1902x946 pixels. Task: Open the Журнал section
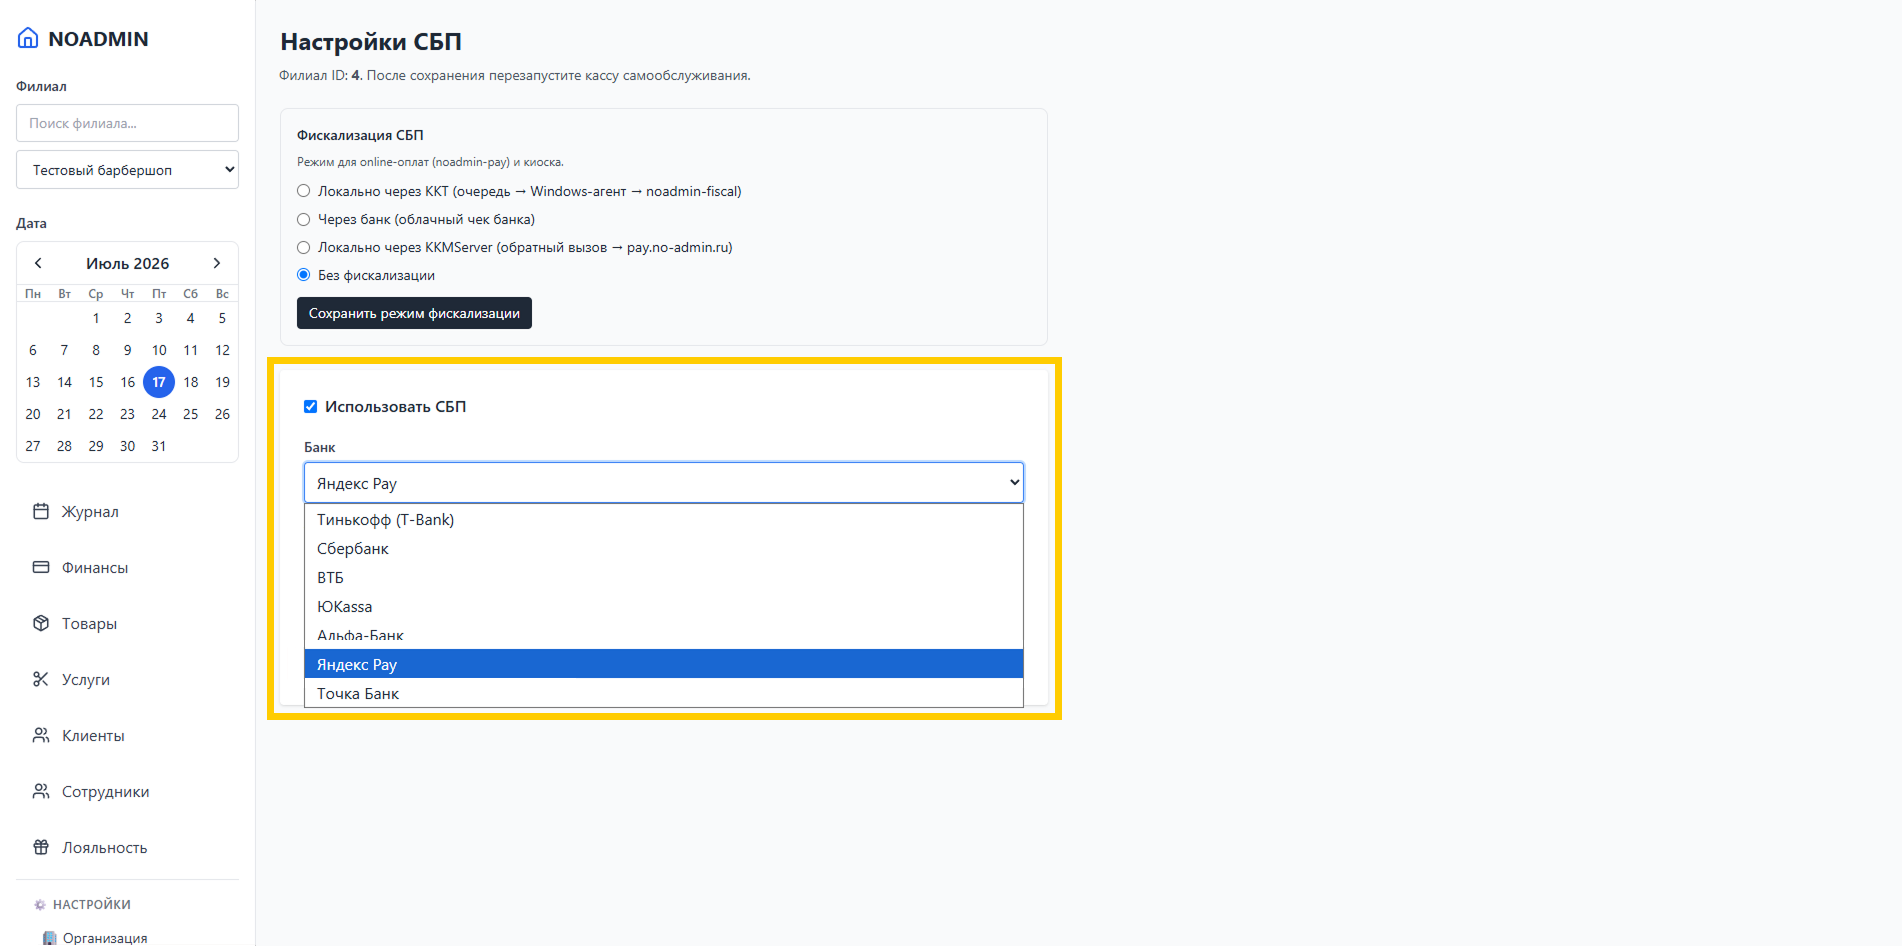pyautogui.click(x=90, y=511)
